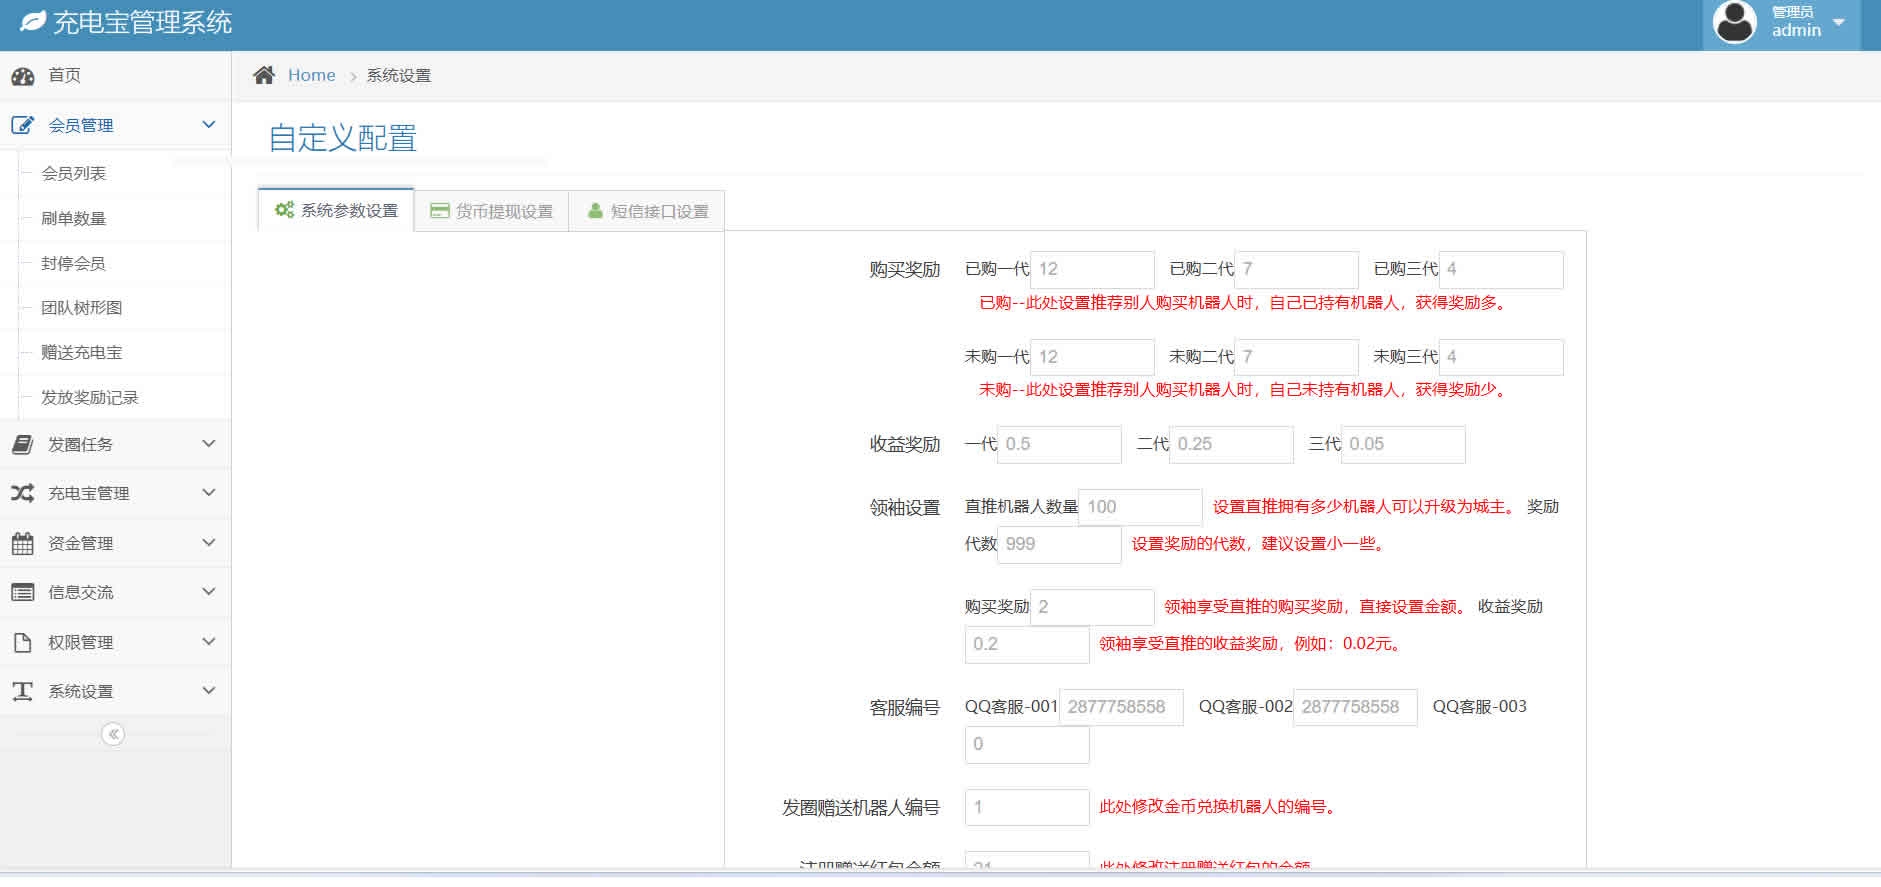
Task: Click the shuffle icon beside 充电宝管理
Action: pos(22,494)
